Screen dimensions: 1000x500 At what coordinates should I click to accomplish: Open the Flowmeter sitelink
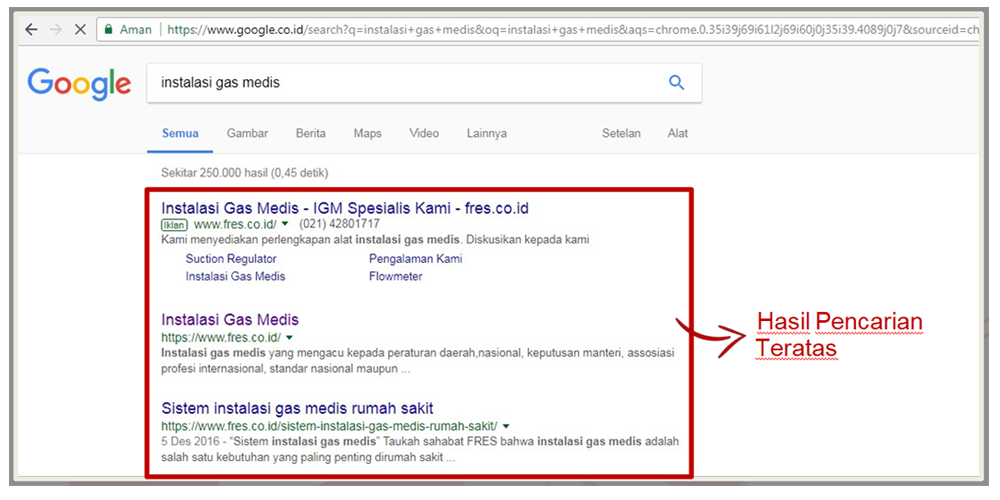[395, 276]
